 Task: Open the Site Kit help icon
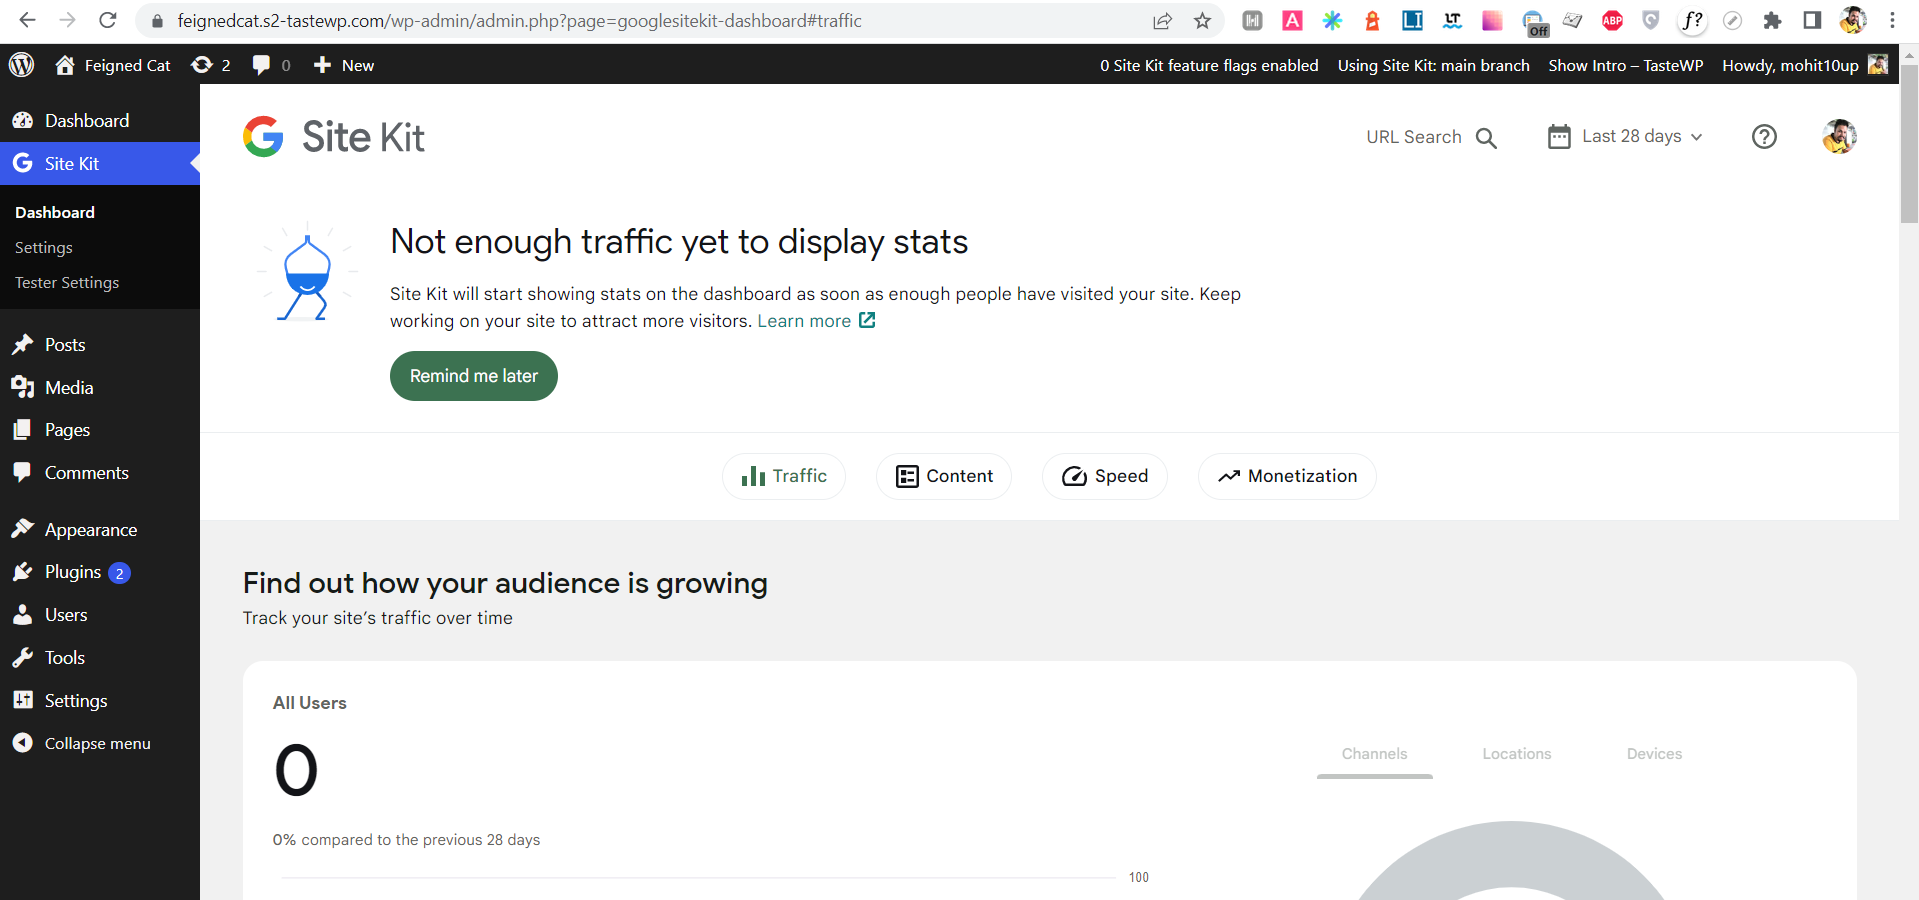pos(1764,137)
